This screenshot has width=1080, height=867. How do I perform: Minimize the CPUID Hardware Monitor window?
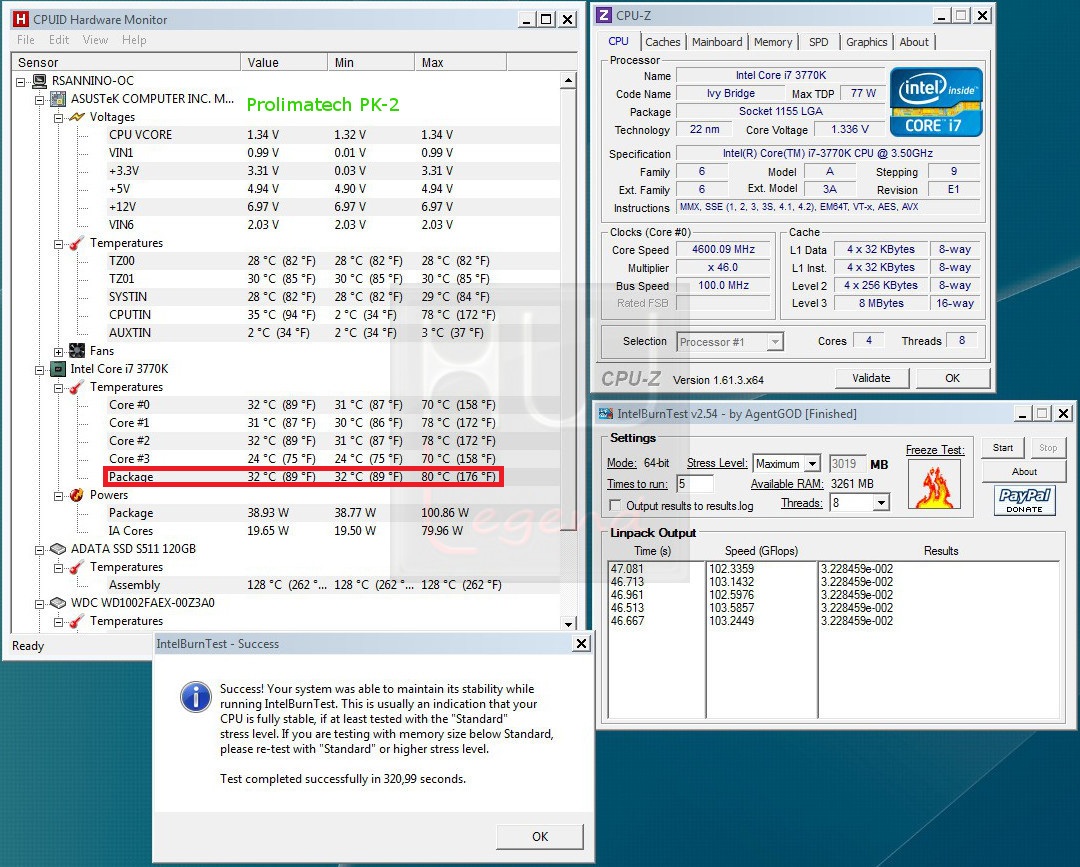pos(526,19)
